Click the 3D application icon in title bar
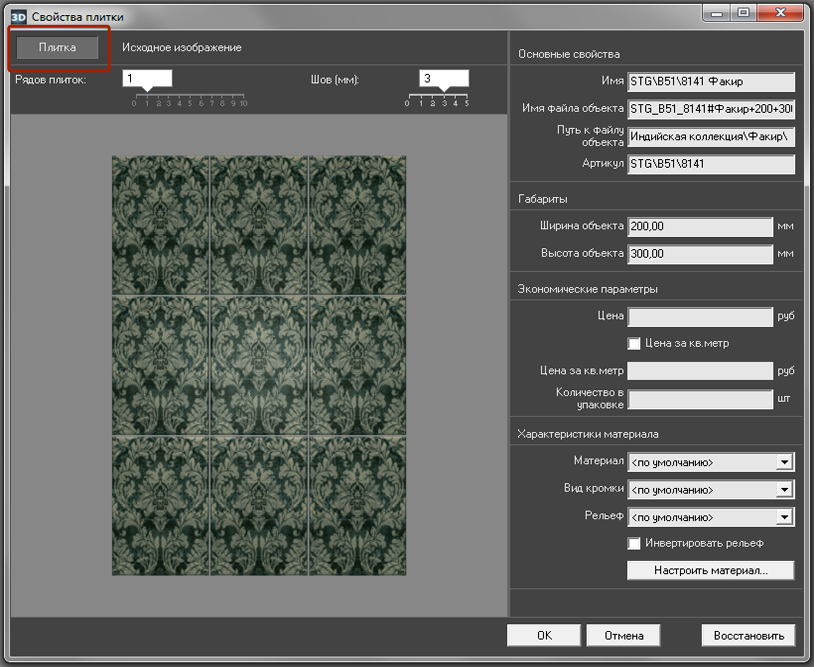 point(18,17)
